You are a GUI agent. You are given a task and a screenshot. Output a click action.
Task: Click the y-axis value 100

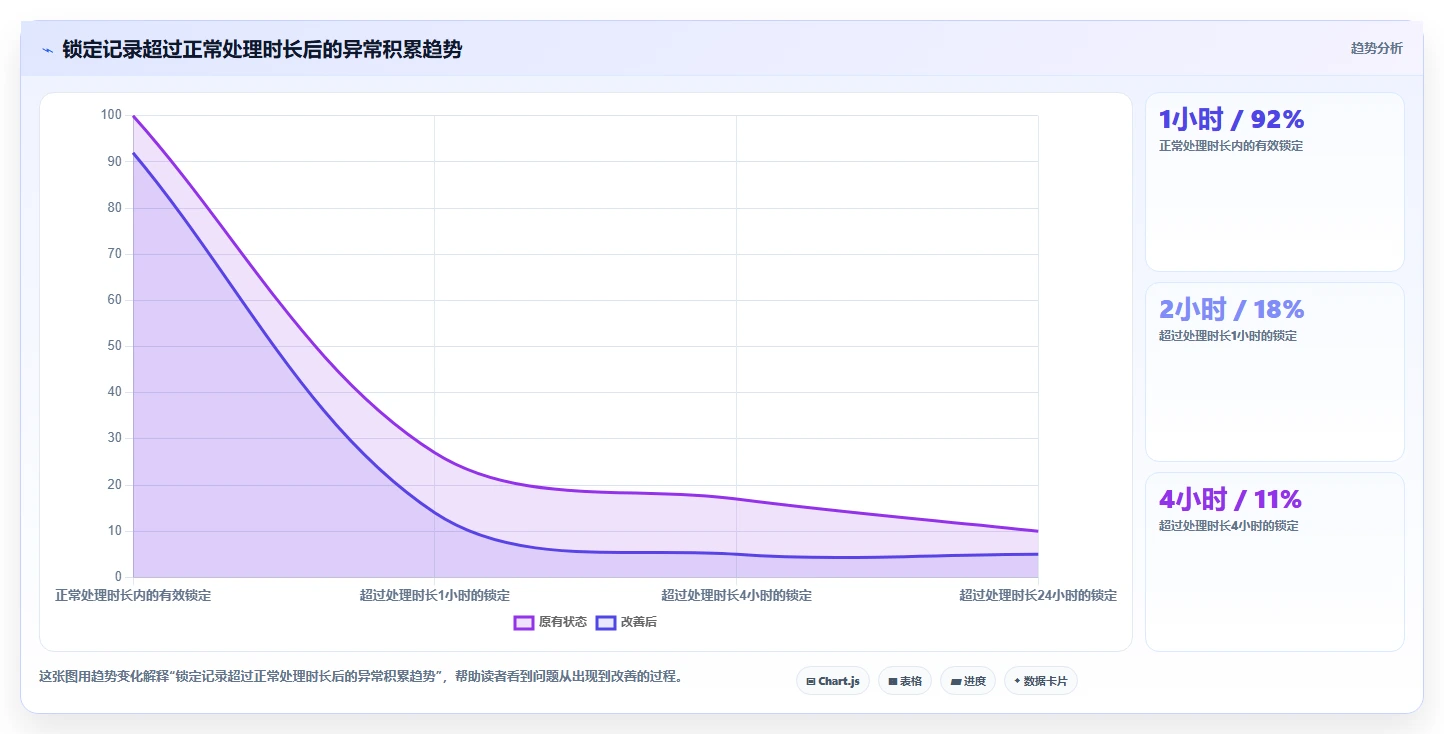point(111,115)
